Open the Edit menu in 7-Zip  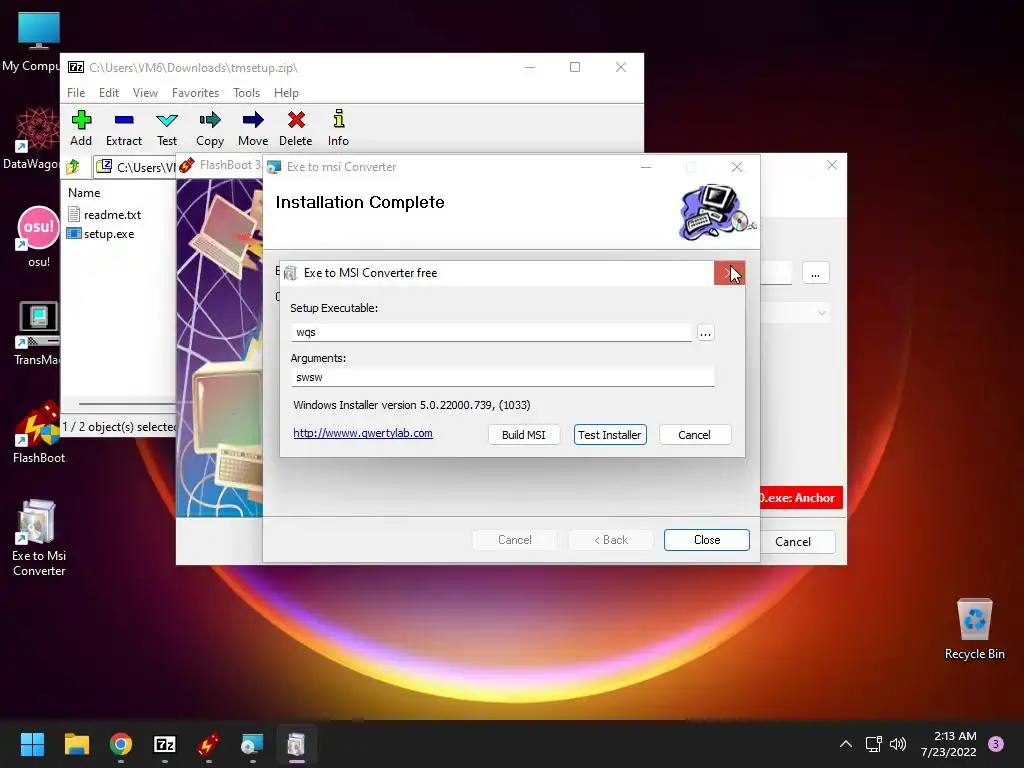[x=108, y=93]
